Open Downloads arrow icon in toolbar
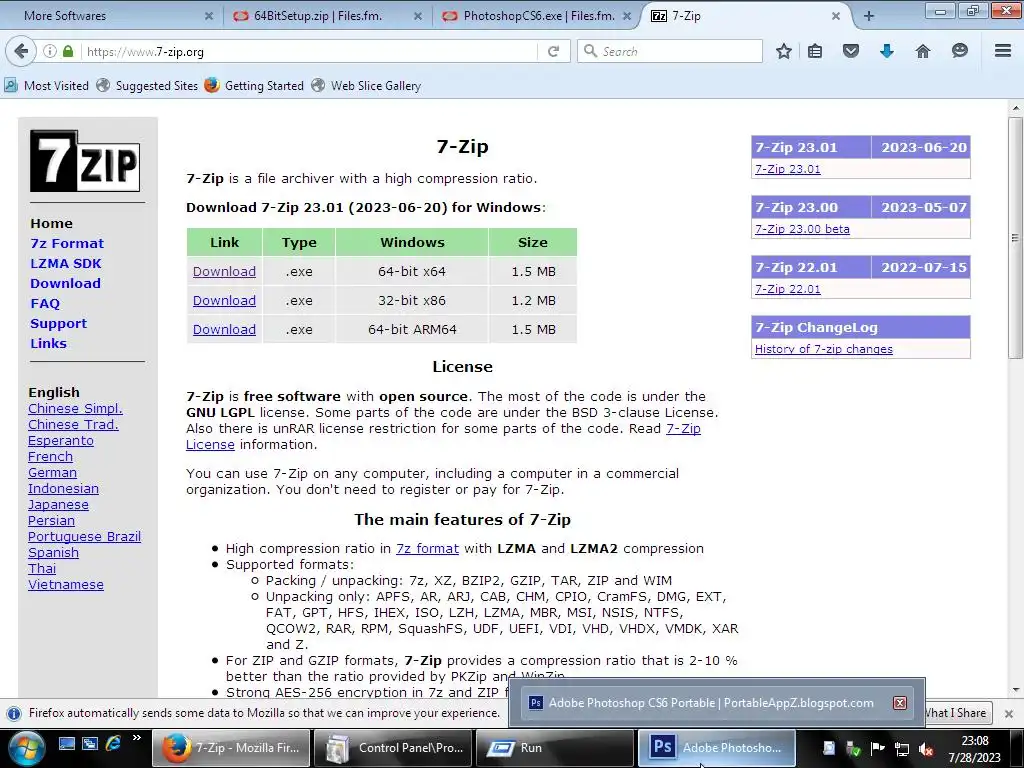 point(886,51)
